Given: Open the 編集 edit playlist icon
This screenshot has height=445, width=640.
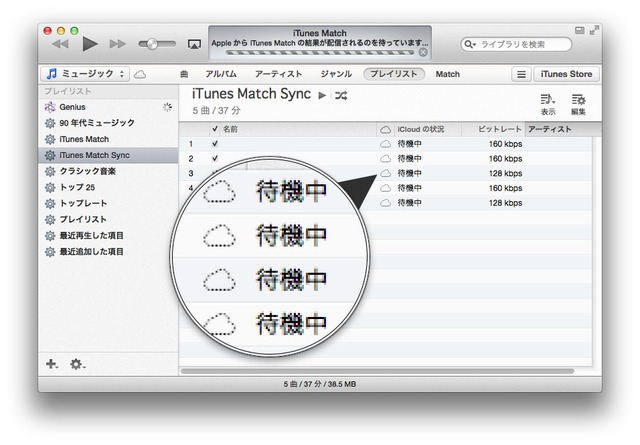Looking at the screenshot, I should (x=578, y=104).
